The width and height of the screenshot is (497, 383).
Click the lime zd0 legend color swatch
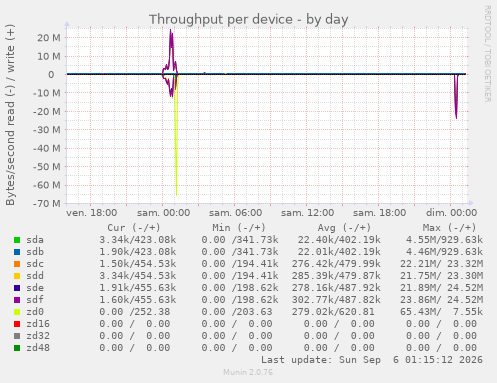pyautogui.click(x=17, y=312)
